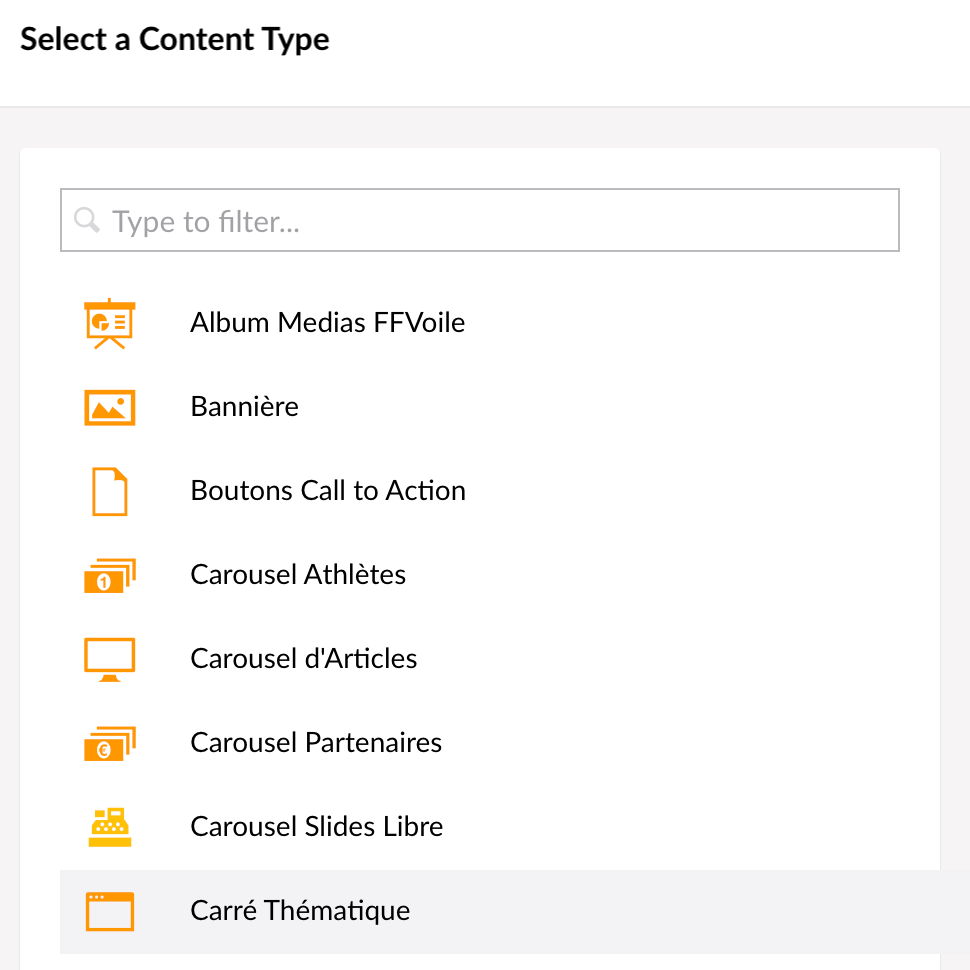Pick Carousel Slides Libre content type
Viewport: 970px width, 970px height.
click(317, 826)
